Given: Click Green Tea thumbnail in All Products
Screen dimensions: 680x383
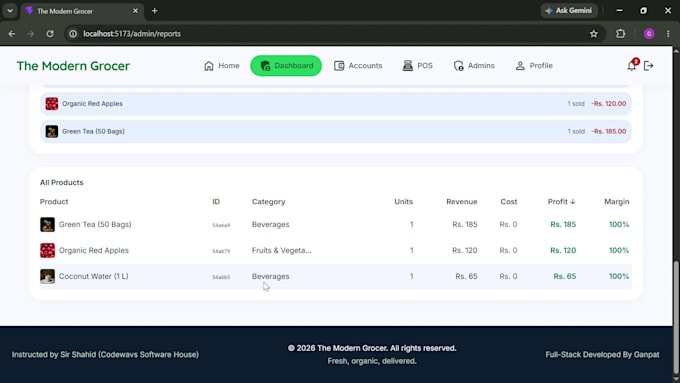Looking at the screenshot, I should [x=47, y=225].
